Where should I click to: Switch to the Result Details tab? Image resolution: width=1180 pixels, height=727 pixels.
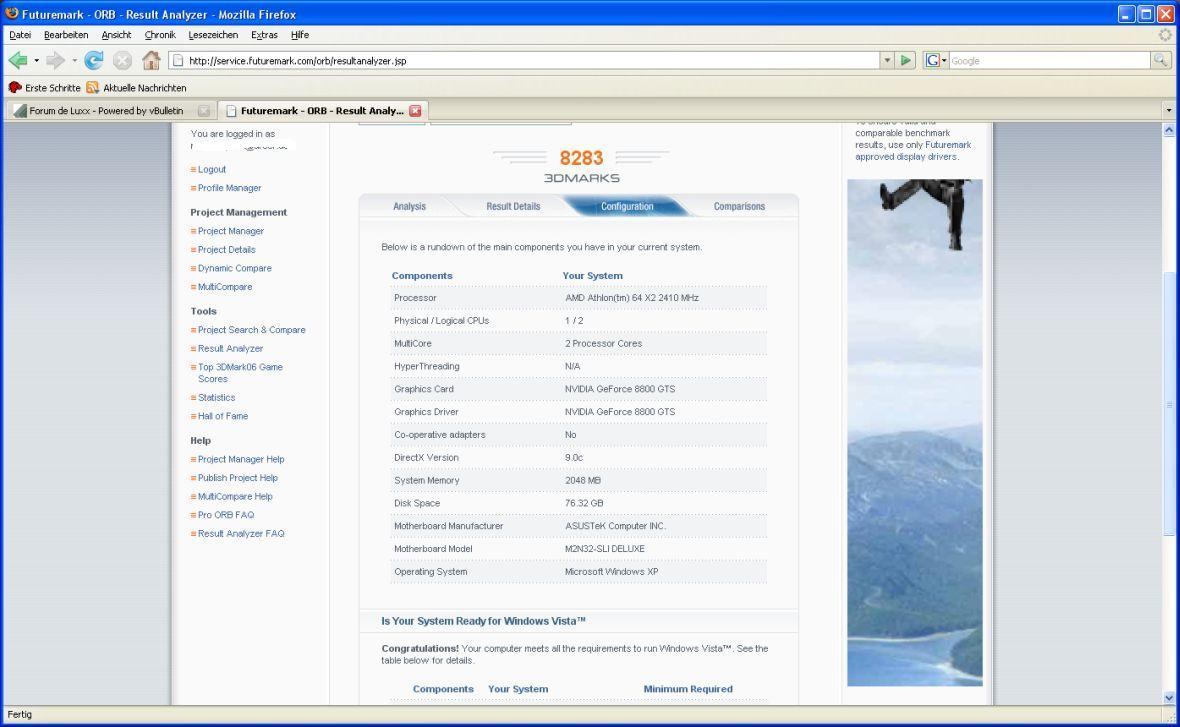point(513,206)
